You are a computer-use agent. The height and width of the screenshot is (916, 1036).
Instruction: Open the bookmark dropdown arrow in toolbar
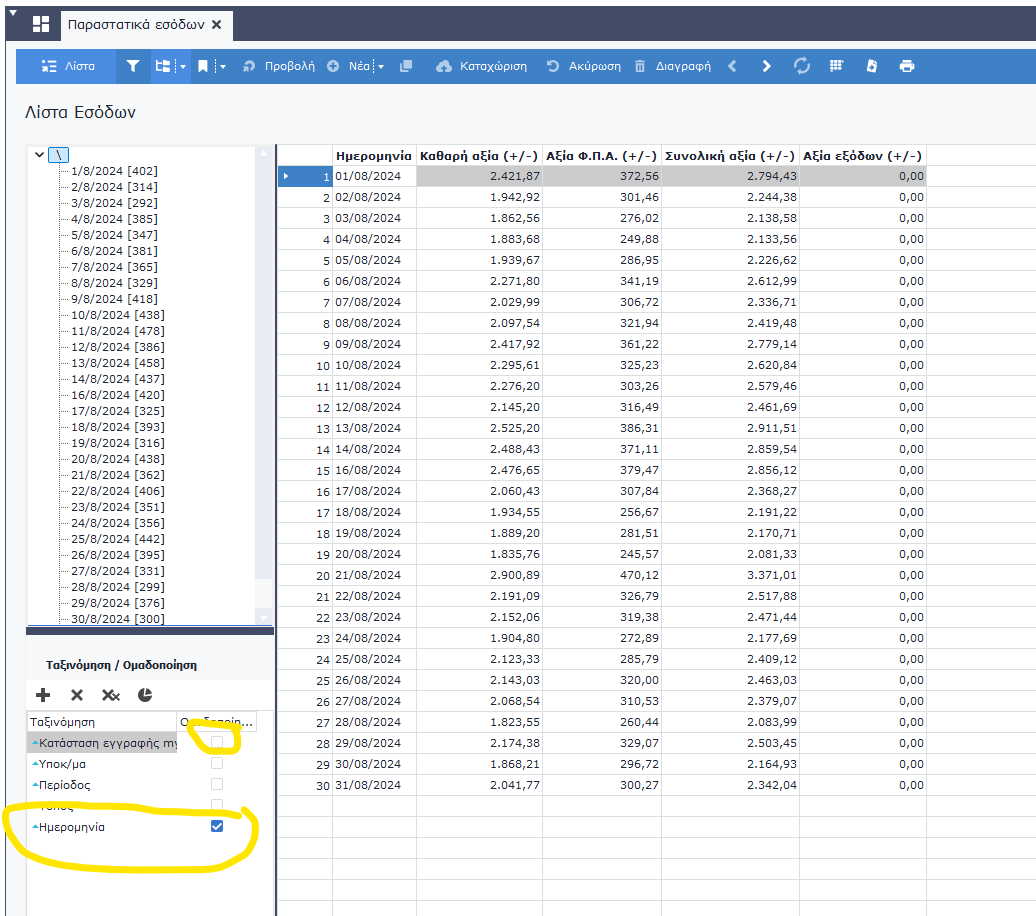pyautogui.click(x=222, y=67)
